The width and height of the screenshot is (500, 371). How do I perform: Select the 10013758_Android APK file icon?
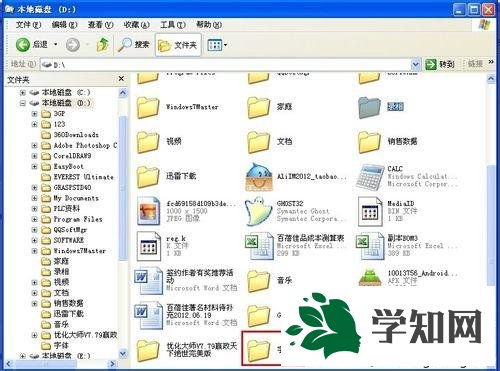[x=370, y=277]
